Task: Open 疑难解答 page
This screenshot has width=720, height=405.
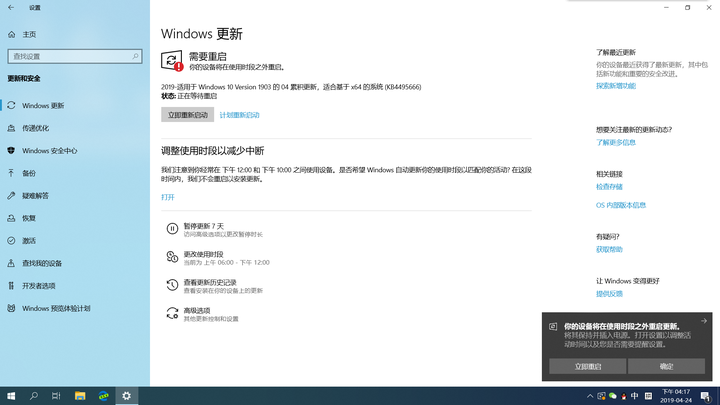Action: (x=75, y=196)
